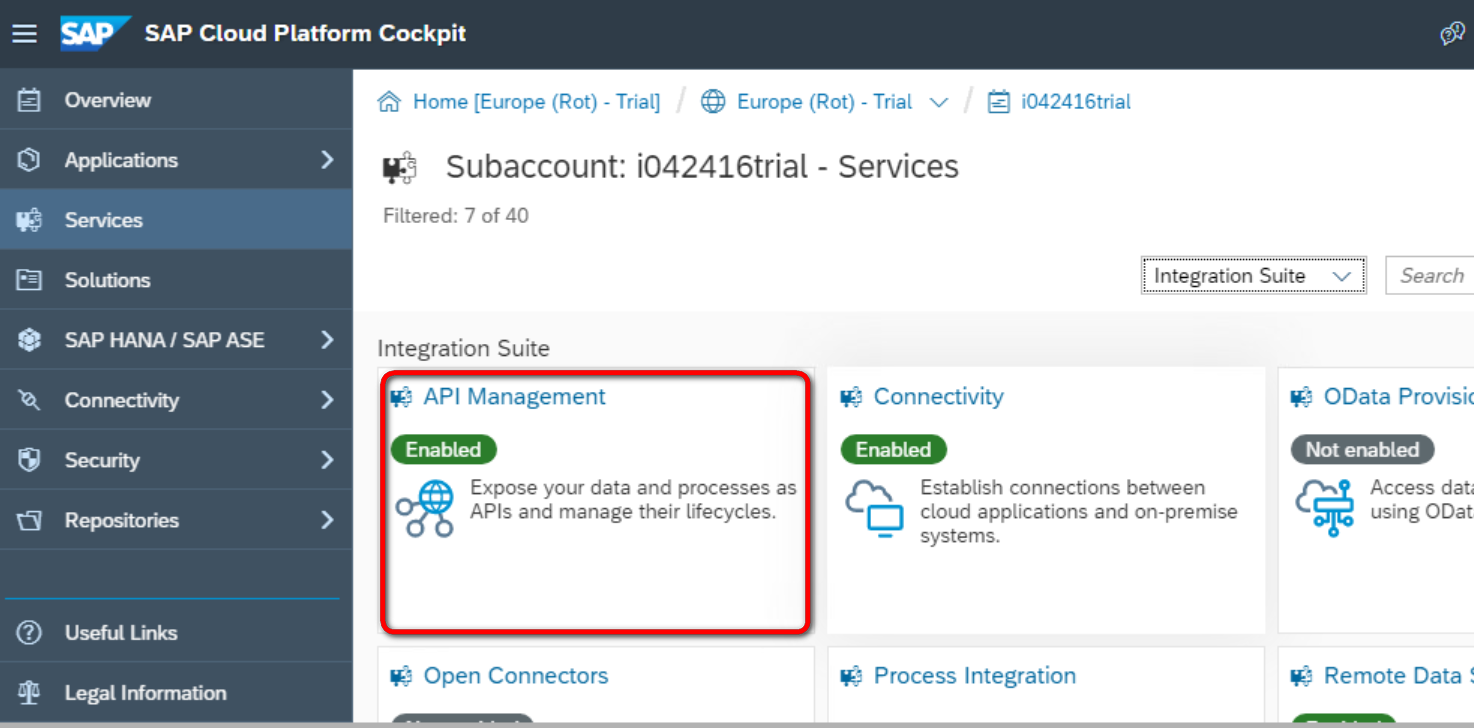Open Useful Links in the sidebar
The width and height of the screenshot is (1474, 728).
pyautogui.click(x=120, y=633)
